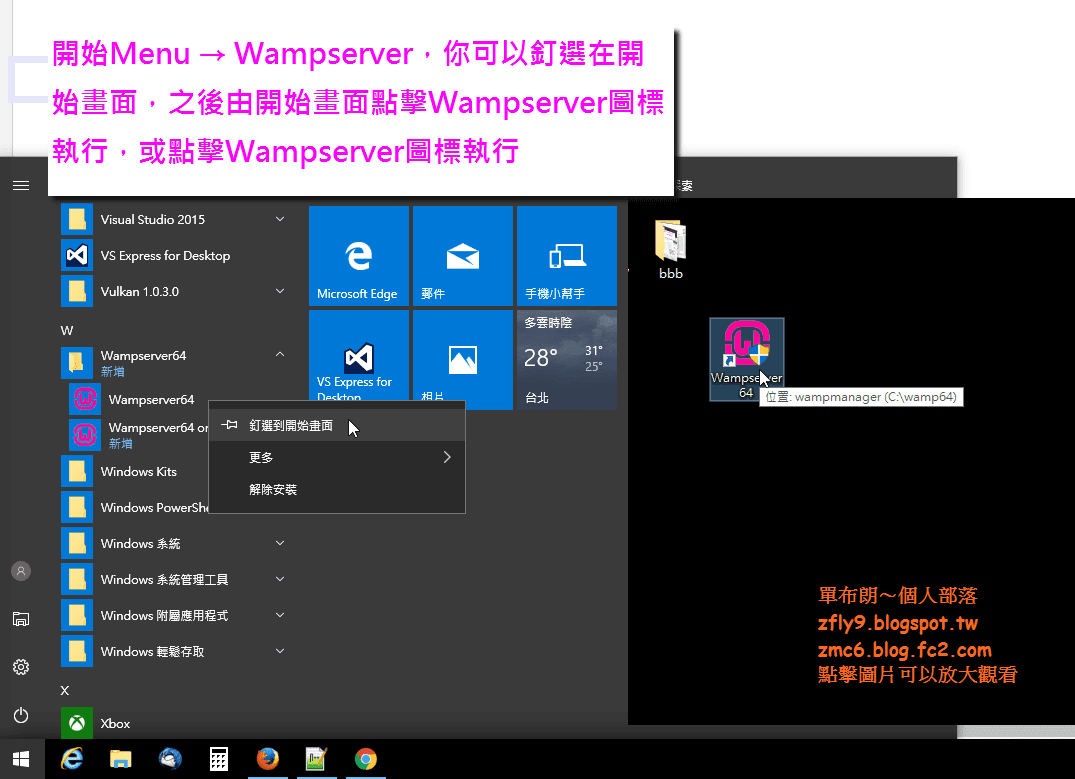Click the W letter header in app list
This screenshot has width=1075, height=779.
(67, 331)
